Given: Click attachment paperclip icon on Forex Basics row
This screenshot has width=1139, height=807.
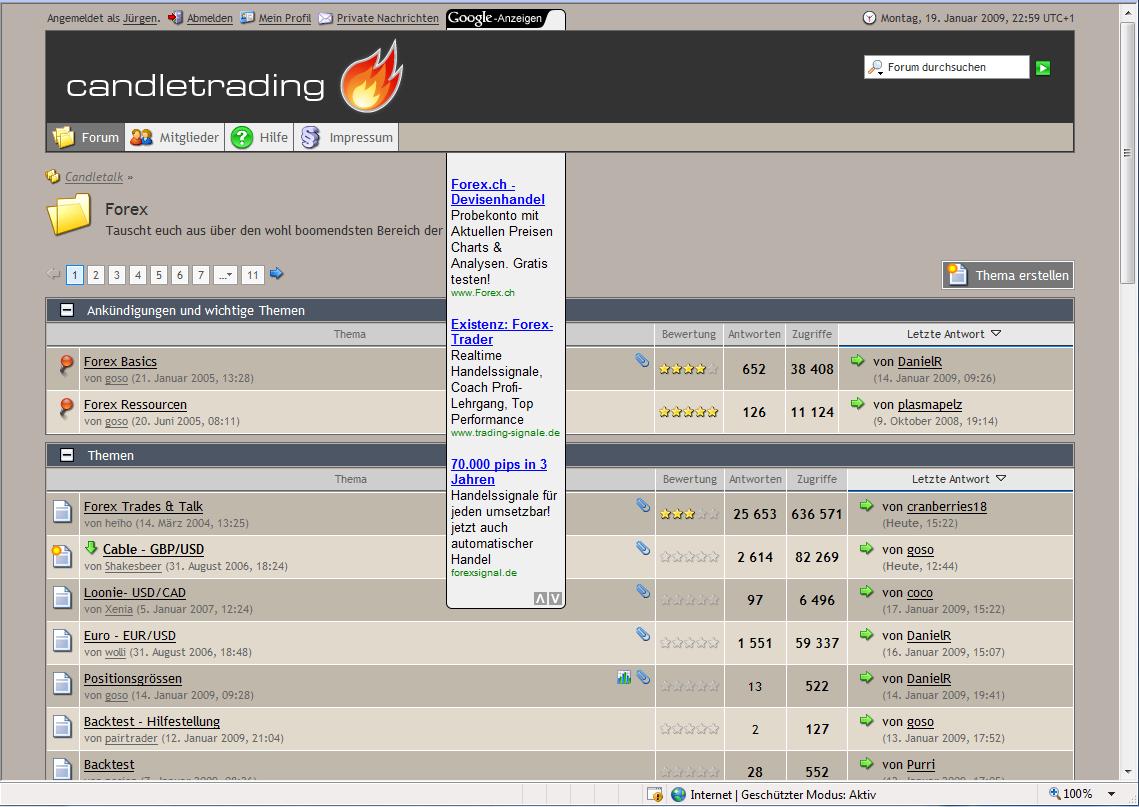Looking at the screenshot, I should 642,361.
